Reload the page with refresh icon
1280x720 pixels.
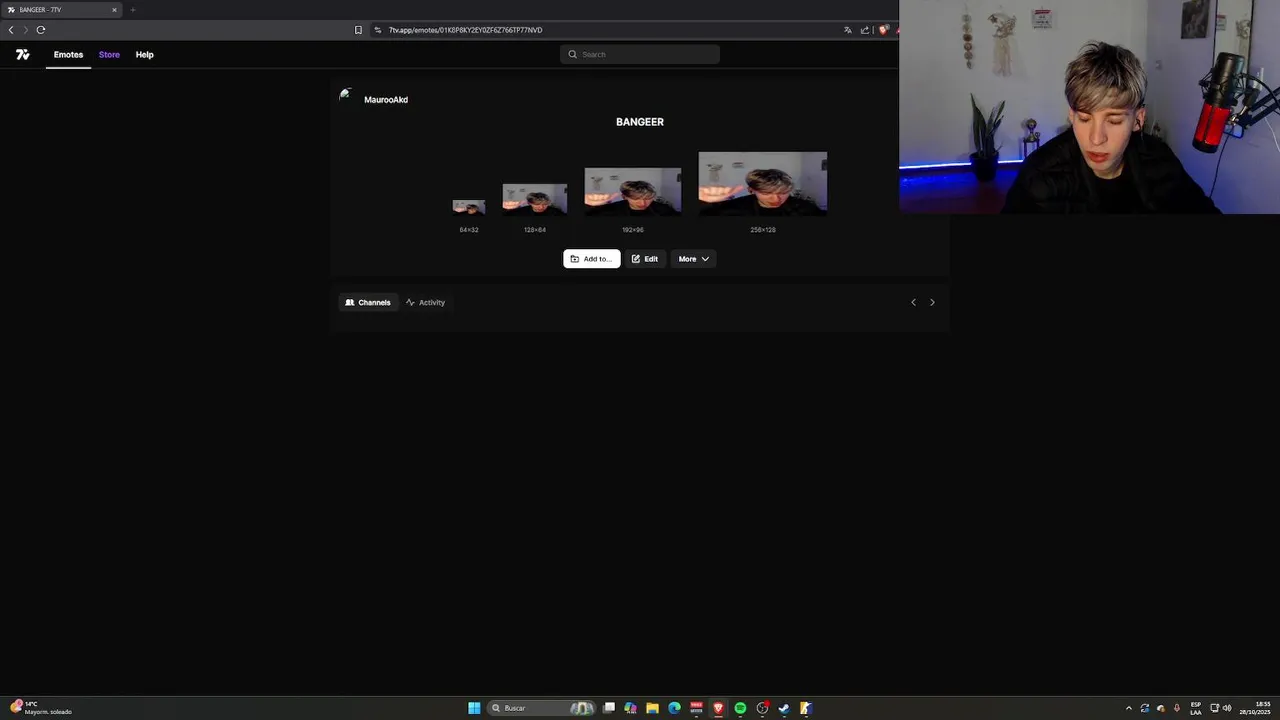click(x=41, y=30)
